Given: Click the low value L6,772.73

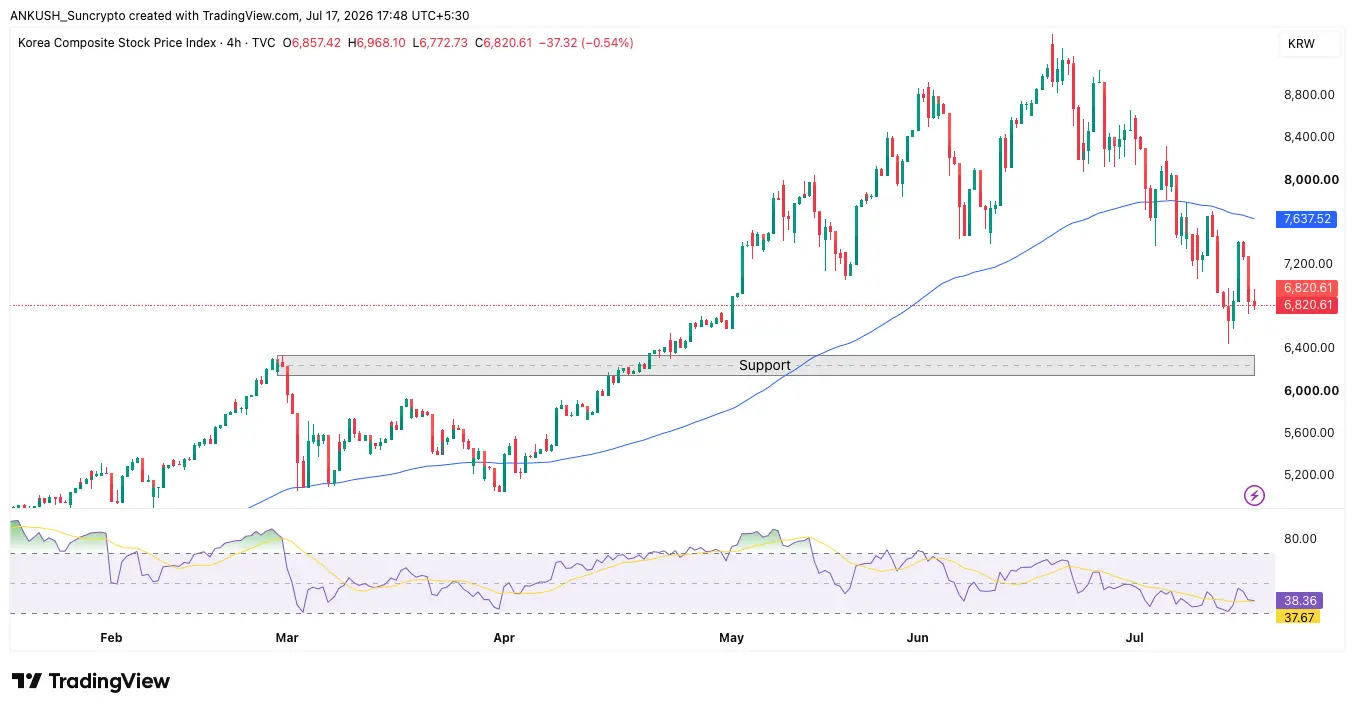Looking at the screenshot, I should pos(440,43).
